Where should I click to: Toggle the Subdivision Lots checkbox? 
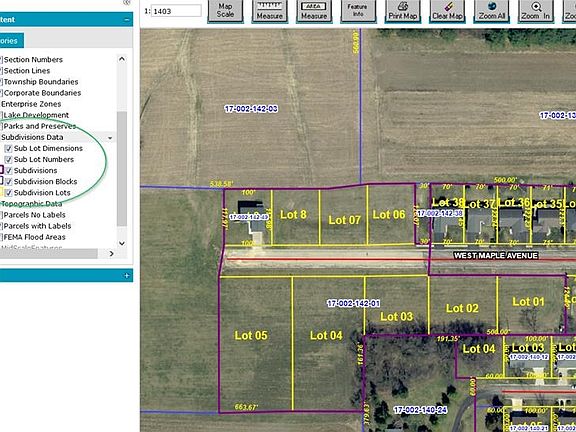pyautogui.click(x=8, y=193)
